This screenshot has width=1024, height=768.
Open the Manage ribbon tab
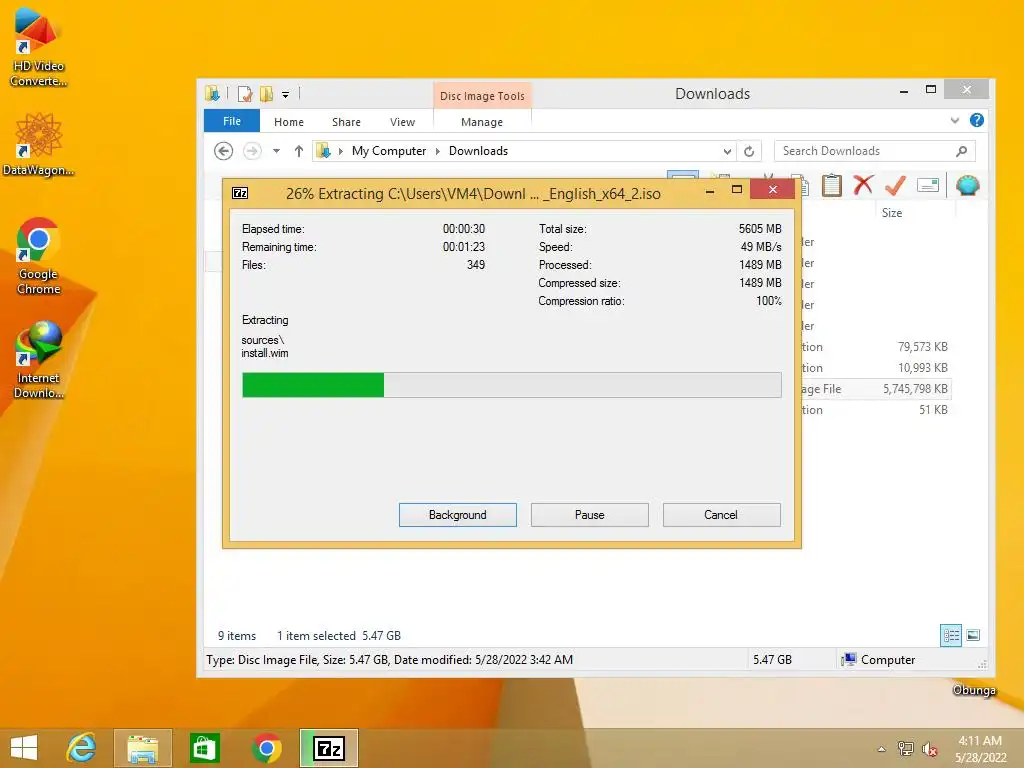pyautogui.click(x=482, y=122)
